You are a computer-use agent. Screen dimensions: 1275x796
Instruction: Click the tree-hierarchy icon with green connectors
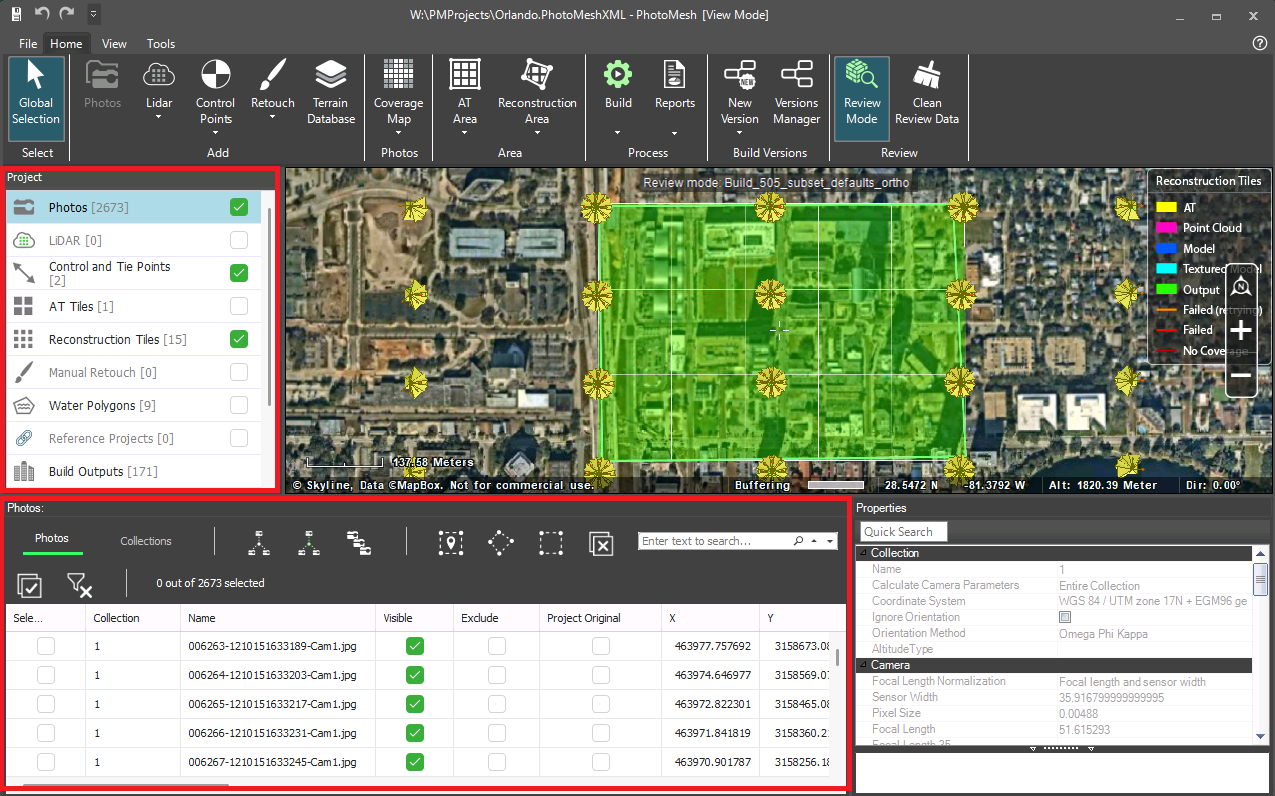(310, 542)
